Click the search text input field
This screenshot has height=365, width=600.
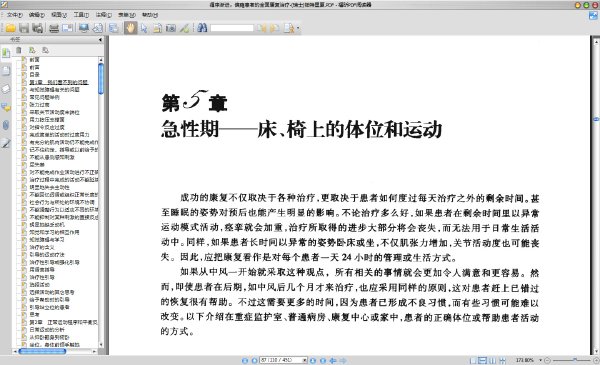pos(232,28)
